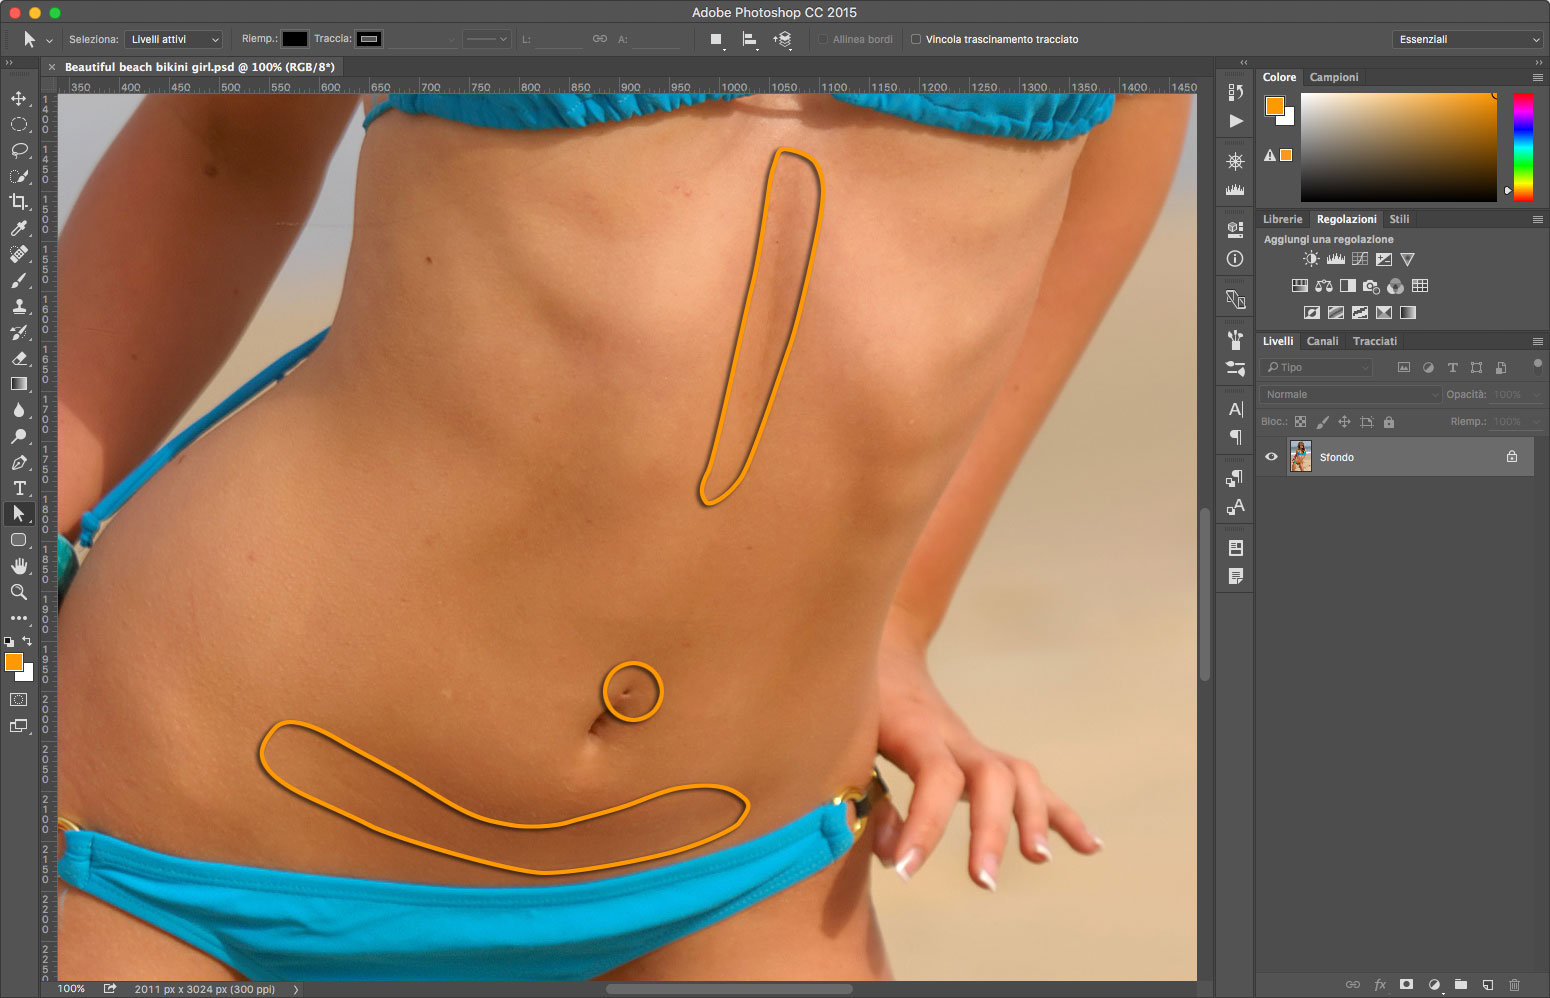The width and height of the screenshot is (1550, 998).
Task: Select the Clone Stamp tool
Action: [18, 306]
